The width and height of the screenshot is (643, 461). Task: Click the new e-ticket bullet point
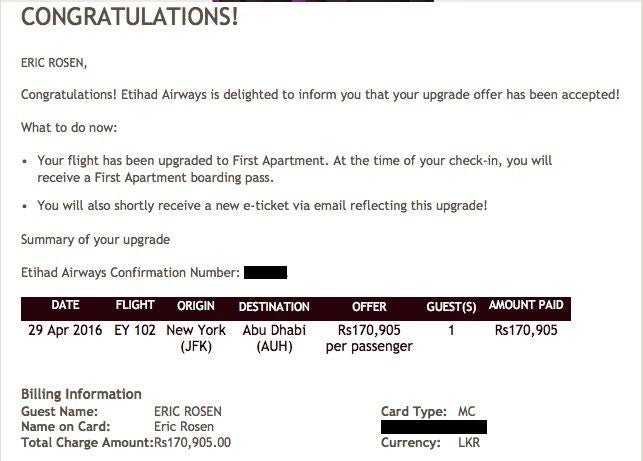pos(262,205)
